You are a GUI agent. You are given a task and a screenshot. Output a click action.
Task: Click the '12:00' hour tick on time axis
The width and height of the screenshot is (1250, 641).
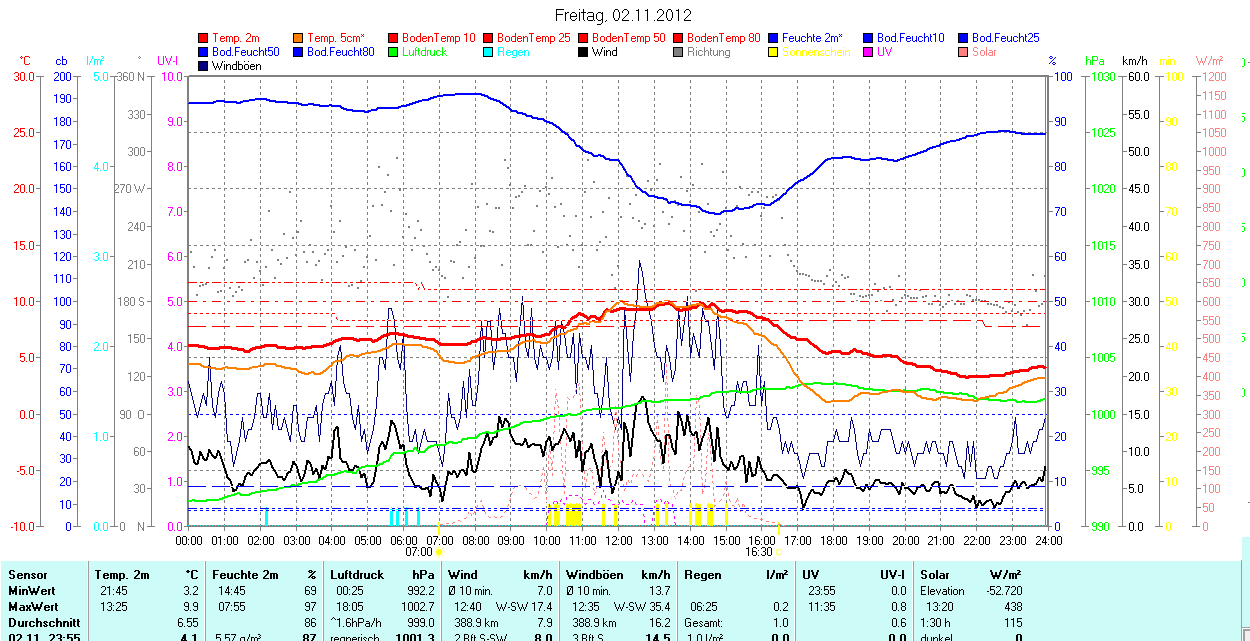pos(618,540)
